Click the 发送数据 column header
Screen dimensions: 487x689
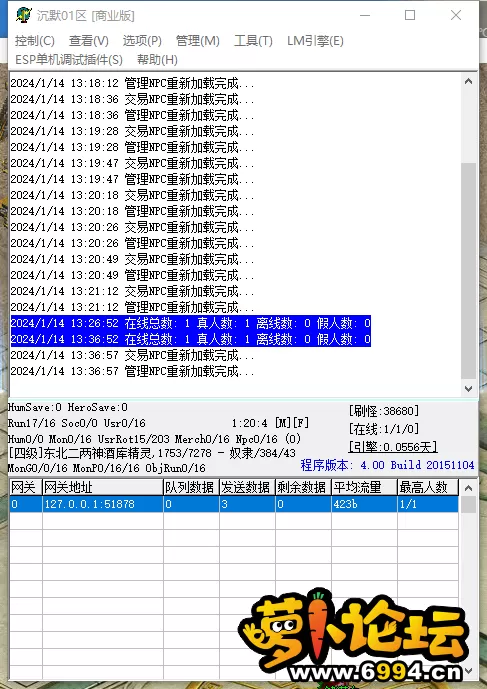coord(247,487)
